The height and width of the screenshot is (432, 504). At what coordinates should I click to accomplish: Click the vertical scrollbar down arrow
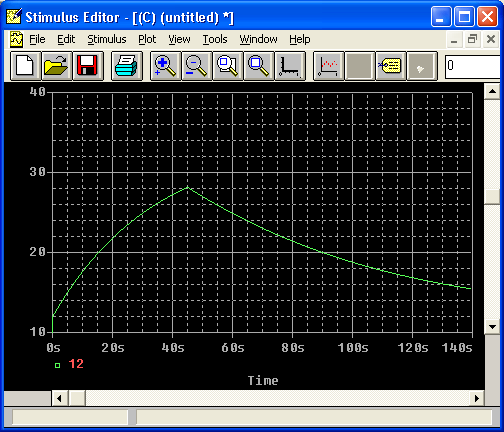[x=492, y=327]
